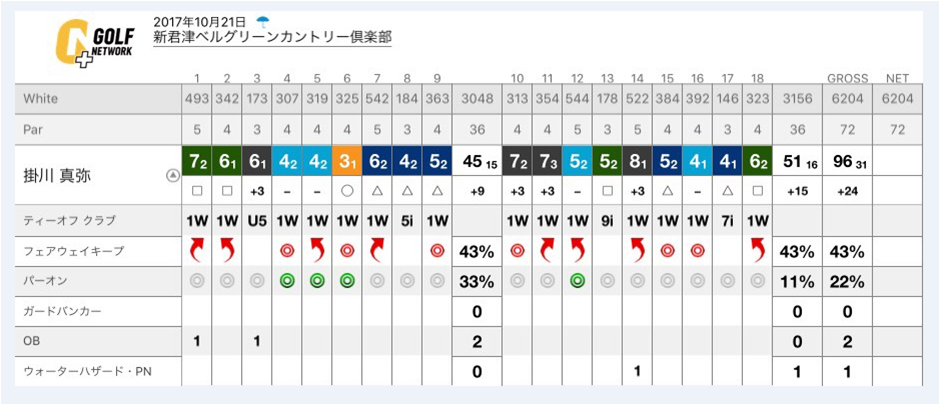The image size is (940, 405).
Task: Expand player 掛川 真弥 details arrow
Action: coord(172,176)
